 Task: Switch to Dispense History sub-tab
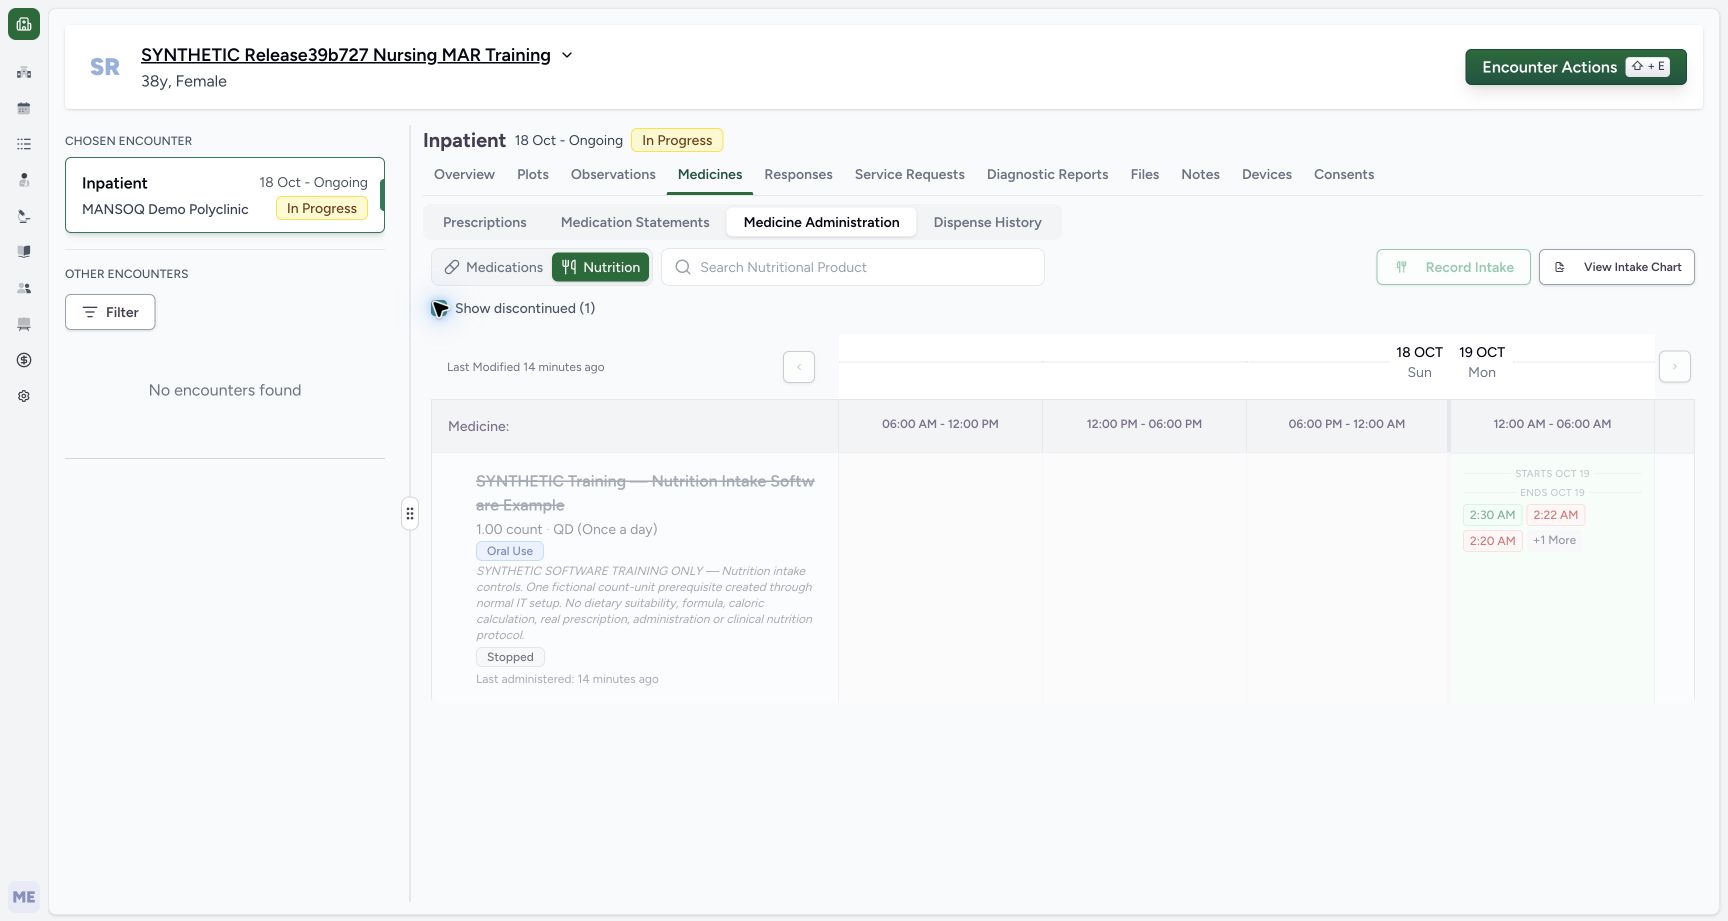pos(987,222)
